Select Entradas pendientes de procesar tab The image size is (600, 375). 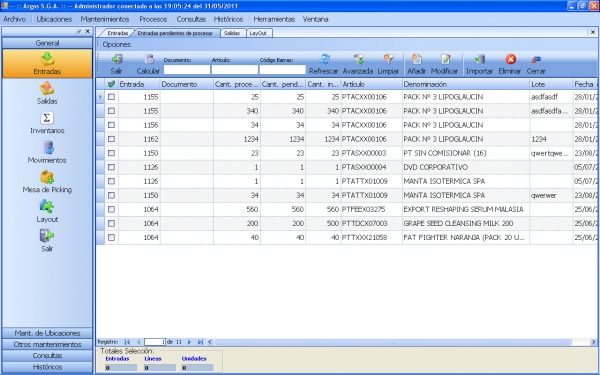[x=175, y=33]
